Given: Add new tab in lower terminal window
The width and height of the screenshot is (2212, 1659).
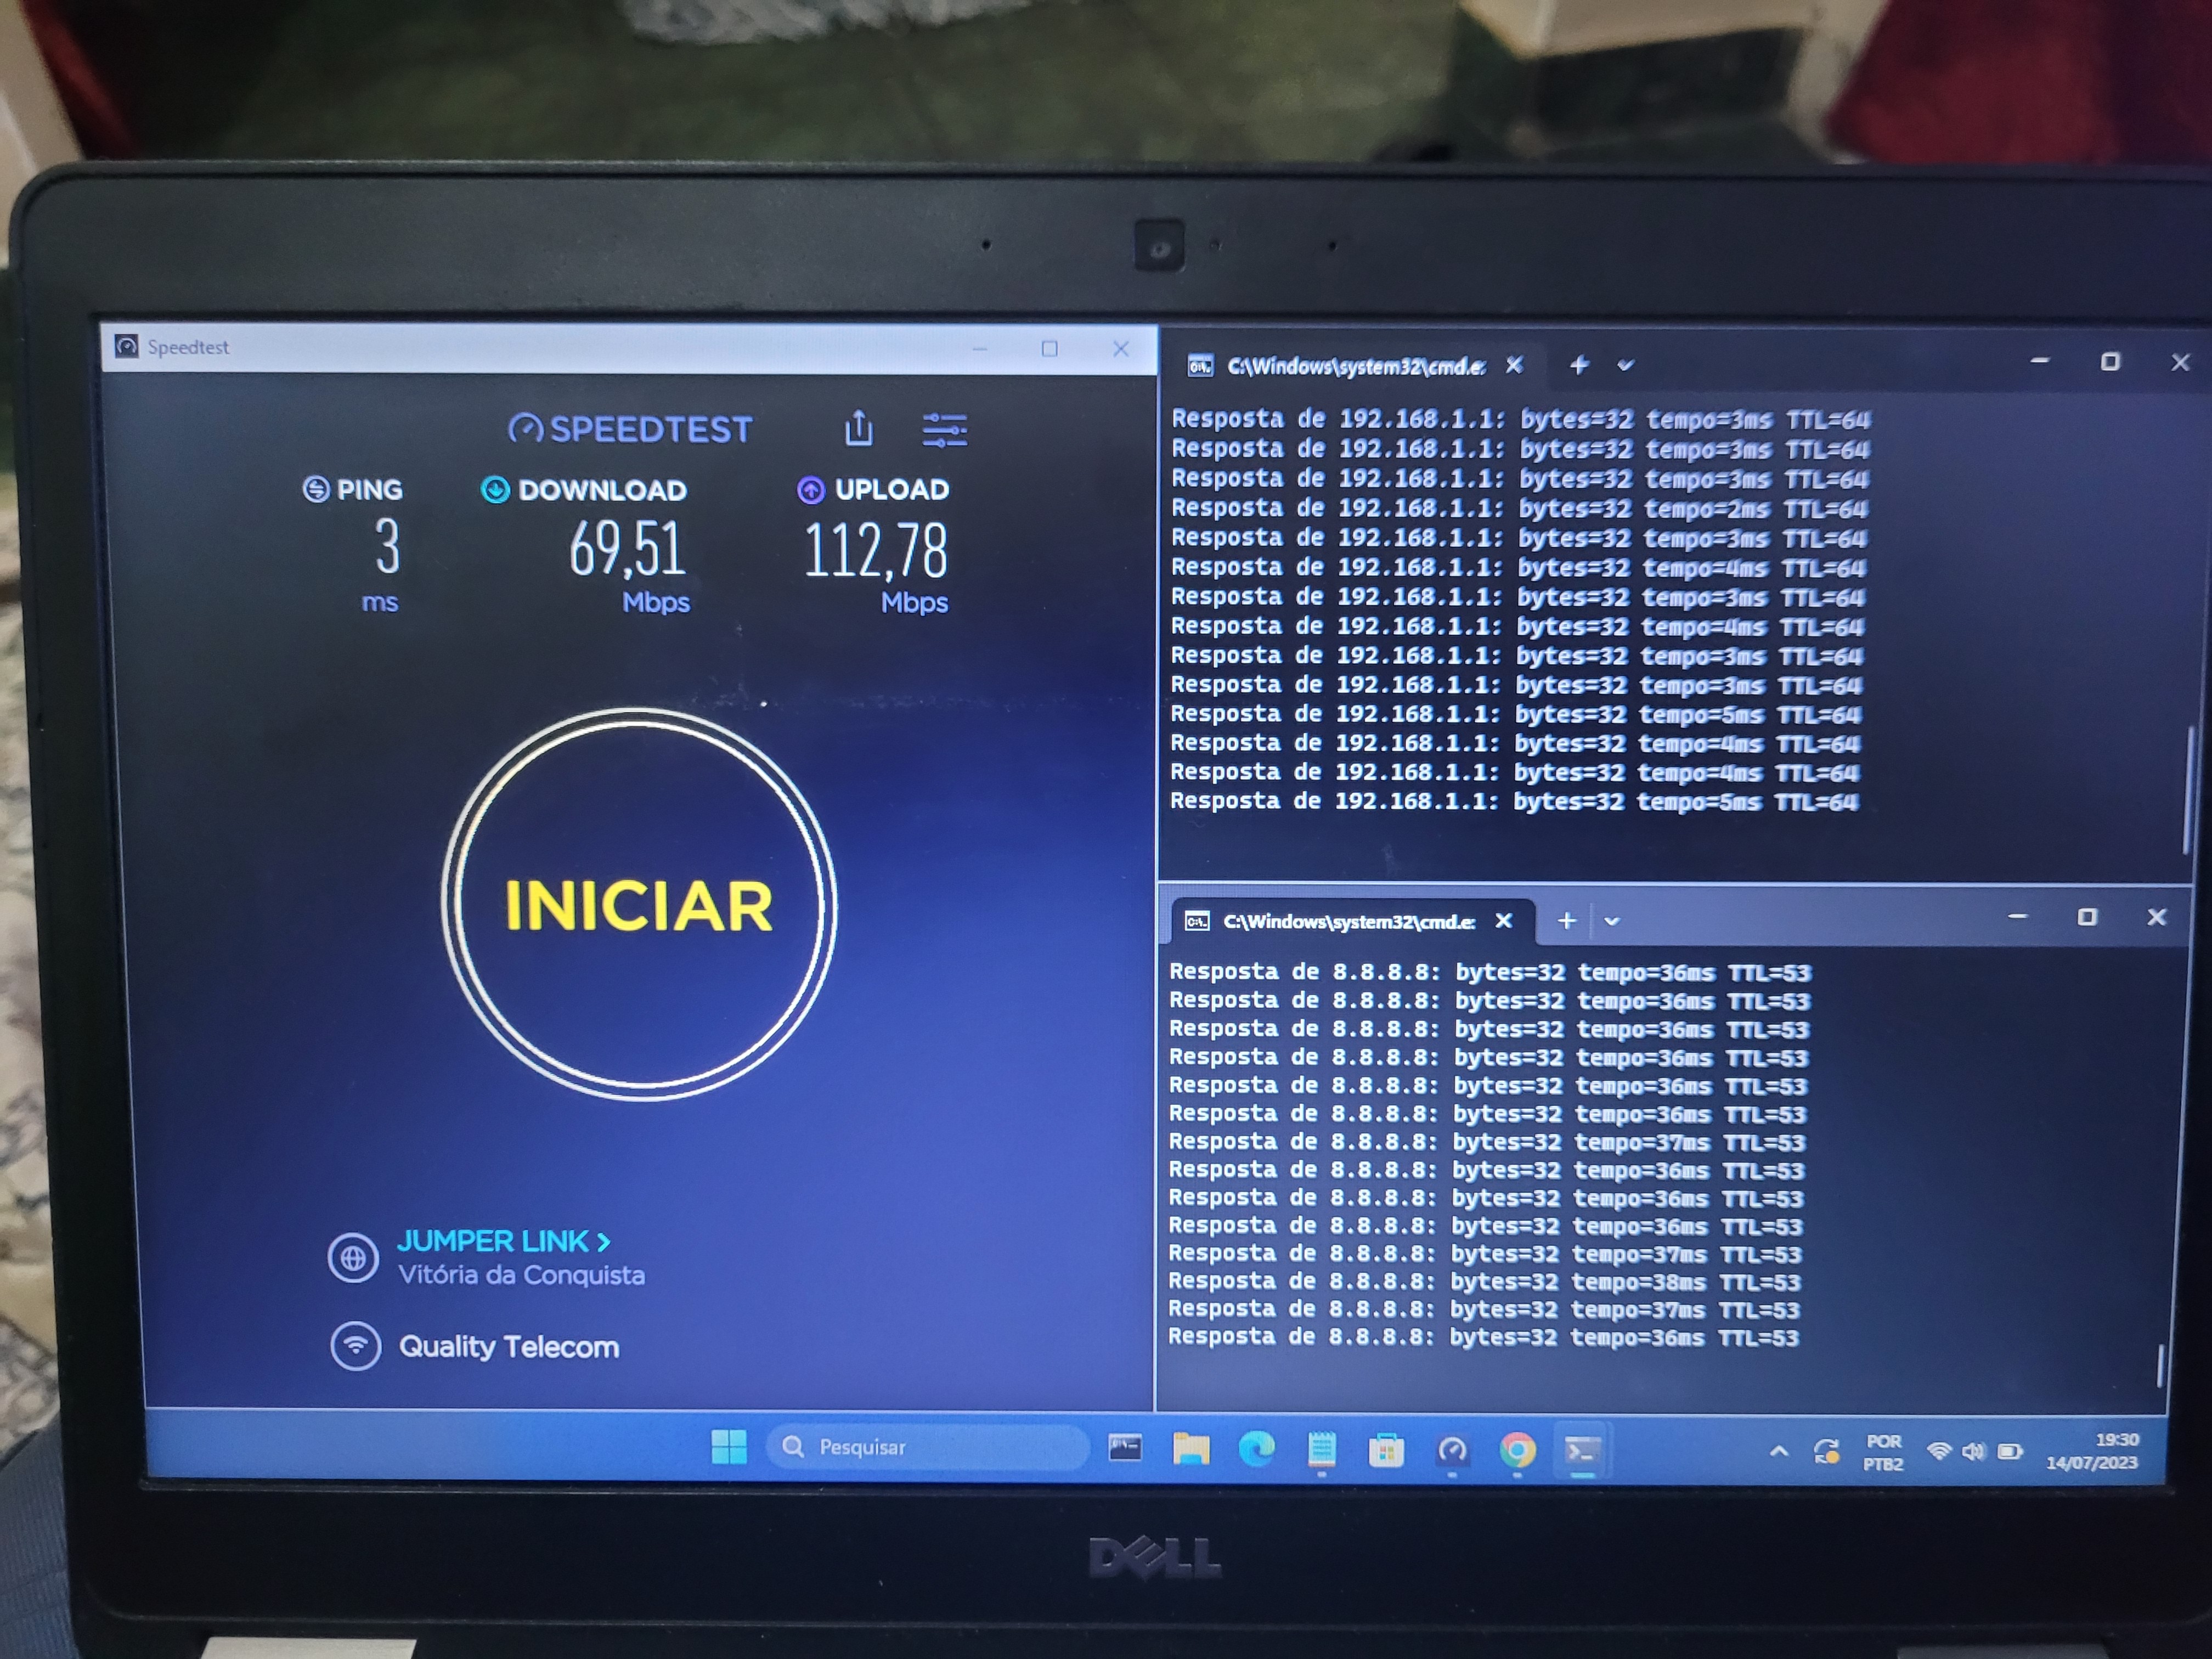Looking at the screenshot, I should pos(1566,920).
